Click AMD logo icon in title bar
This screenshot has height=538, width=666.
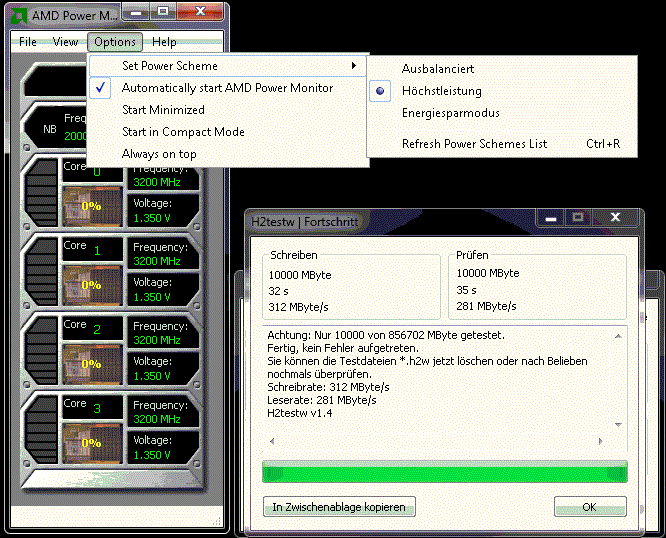(x=19, y=16)
